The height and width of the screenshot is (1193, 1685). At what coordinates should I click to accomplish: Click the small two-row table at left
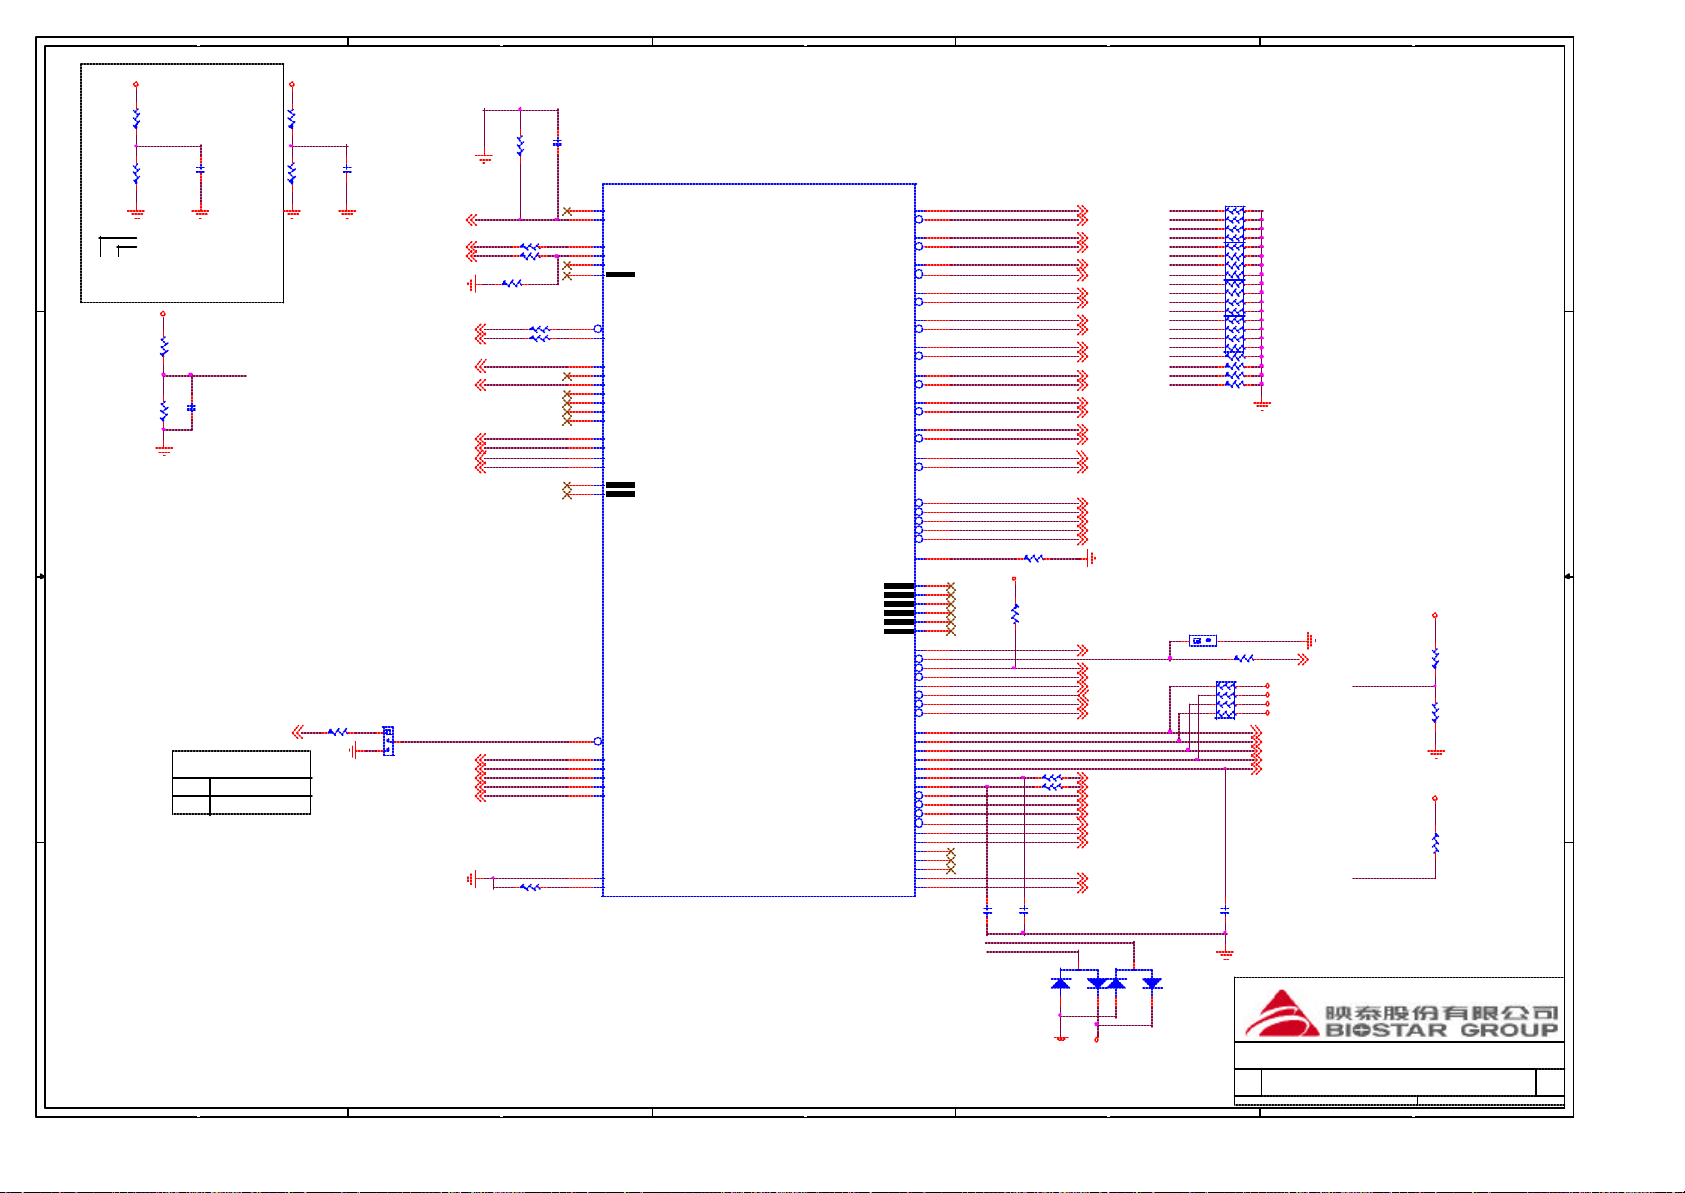241,783
